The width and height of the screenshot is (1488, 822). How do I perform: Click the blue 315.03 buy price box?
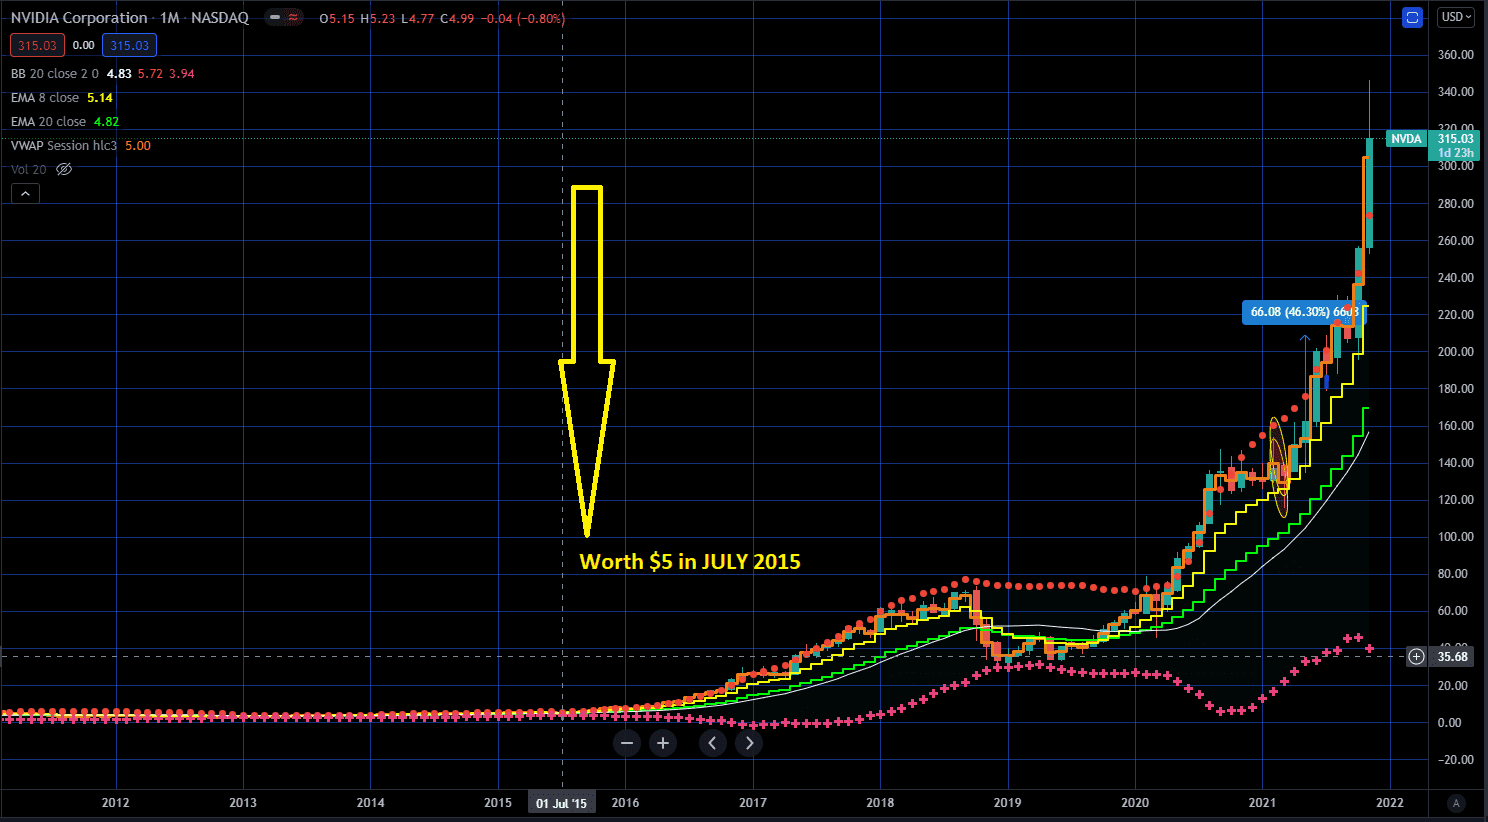point(130,45)
